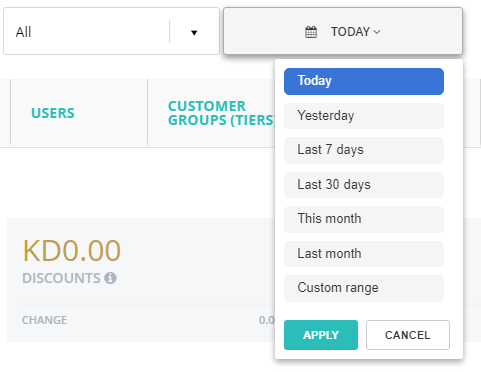Click the DISCOUNTS label text

coord(61,278)
